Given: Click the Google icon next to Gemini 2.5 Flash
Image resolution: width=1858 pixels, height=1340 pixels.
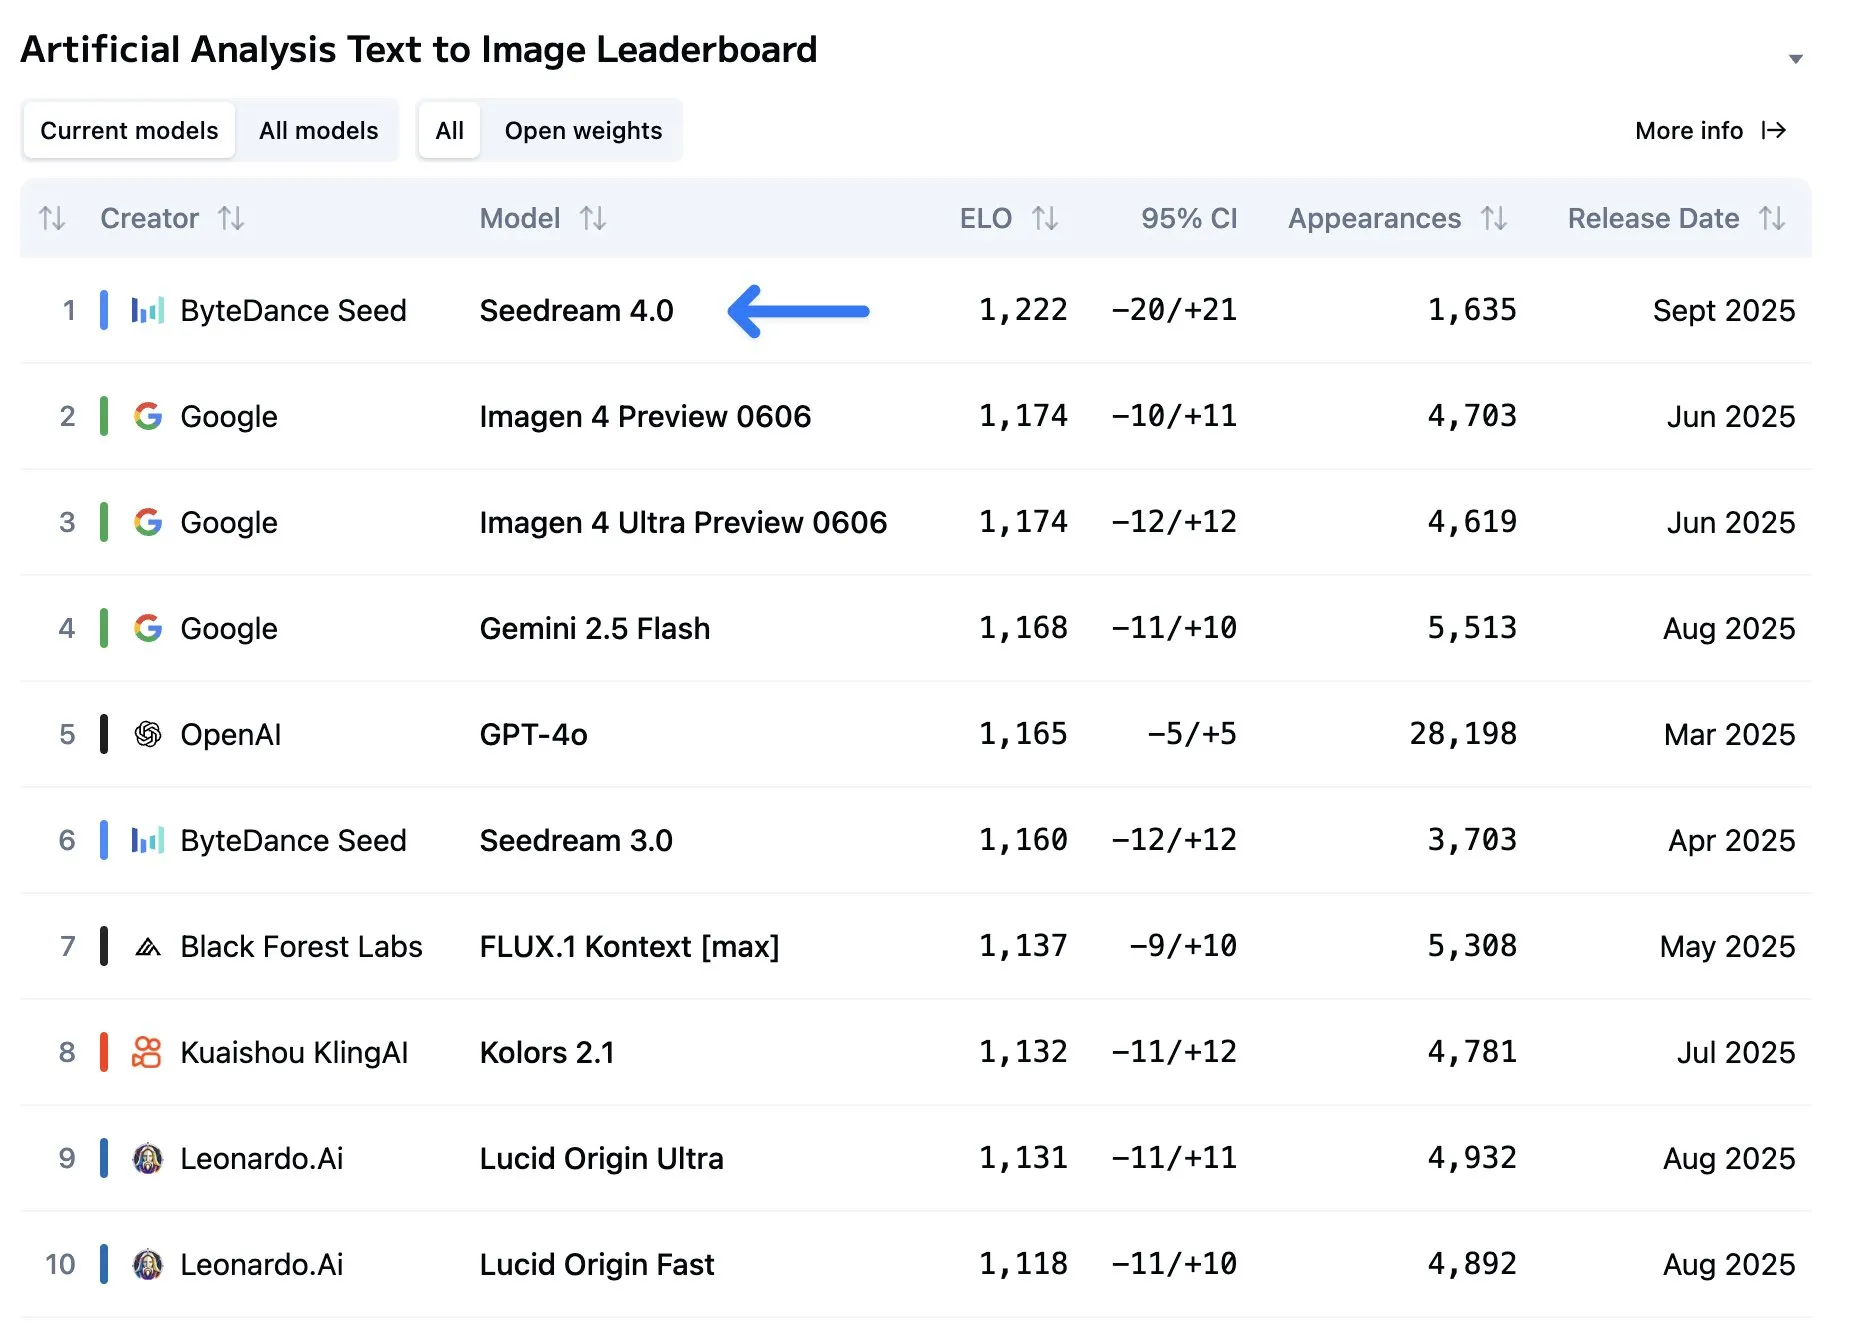Looking at the screenshot, I should coord(147,628).
